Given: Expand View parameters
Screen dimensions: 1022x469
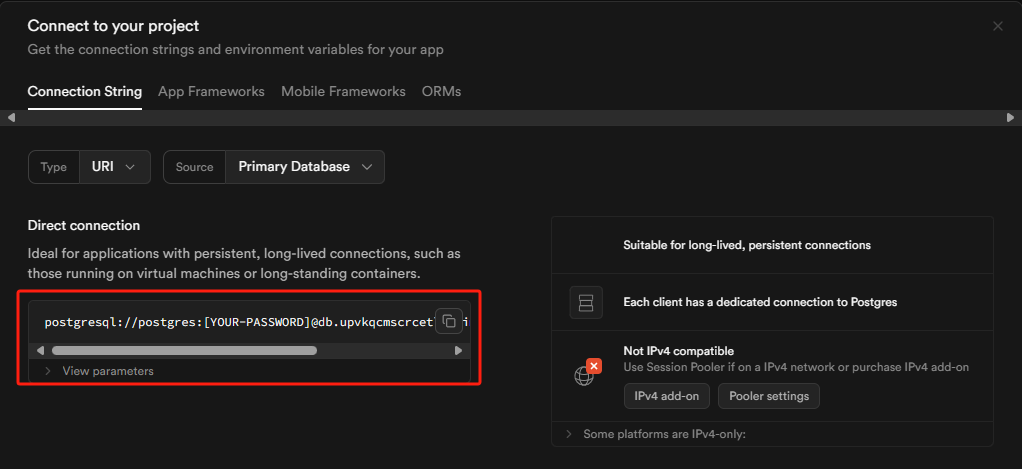Looking at the screenshot, I should (x=99, y=371).
